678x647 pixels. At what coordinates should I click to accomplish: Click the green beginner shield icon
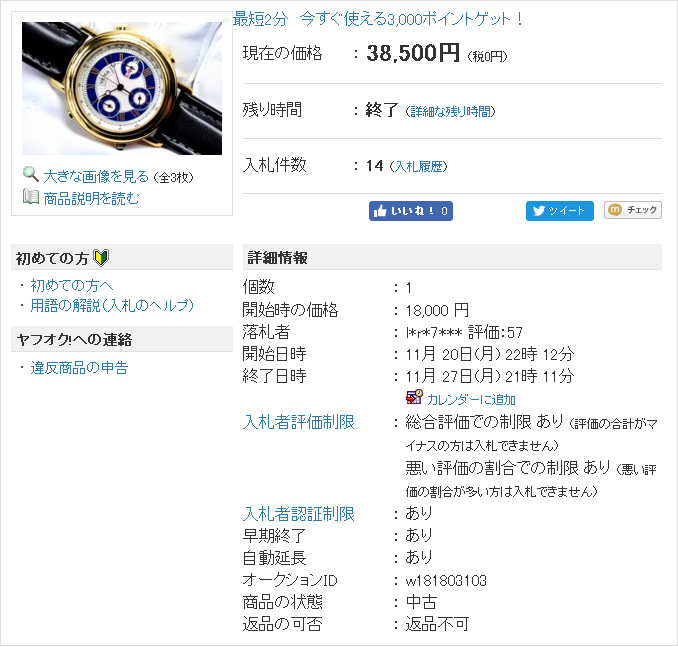[101, 258]
